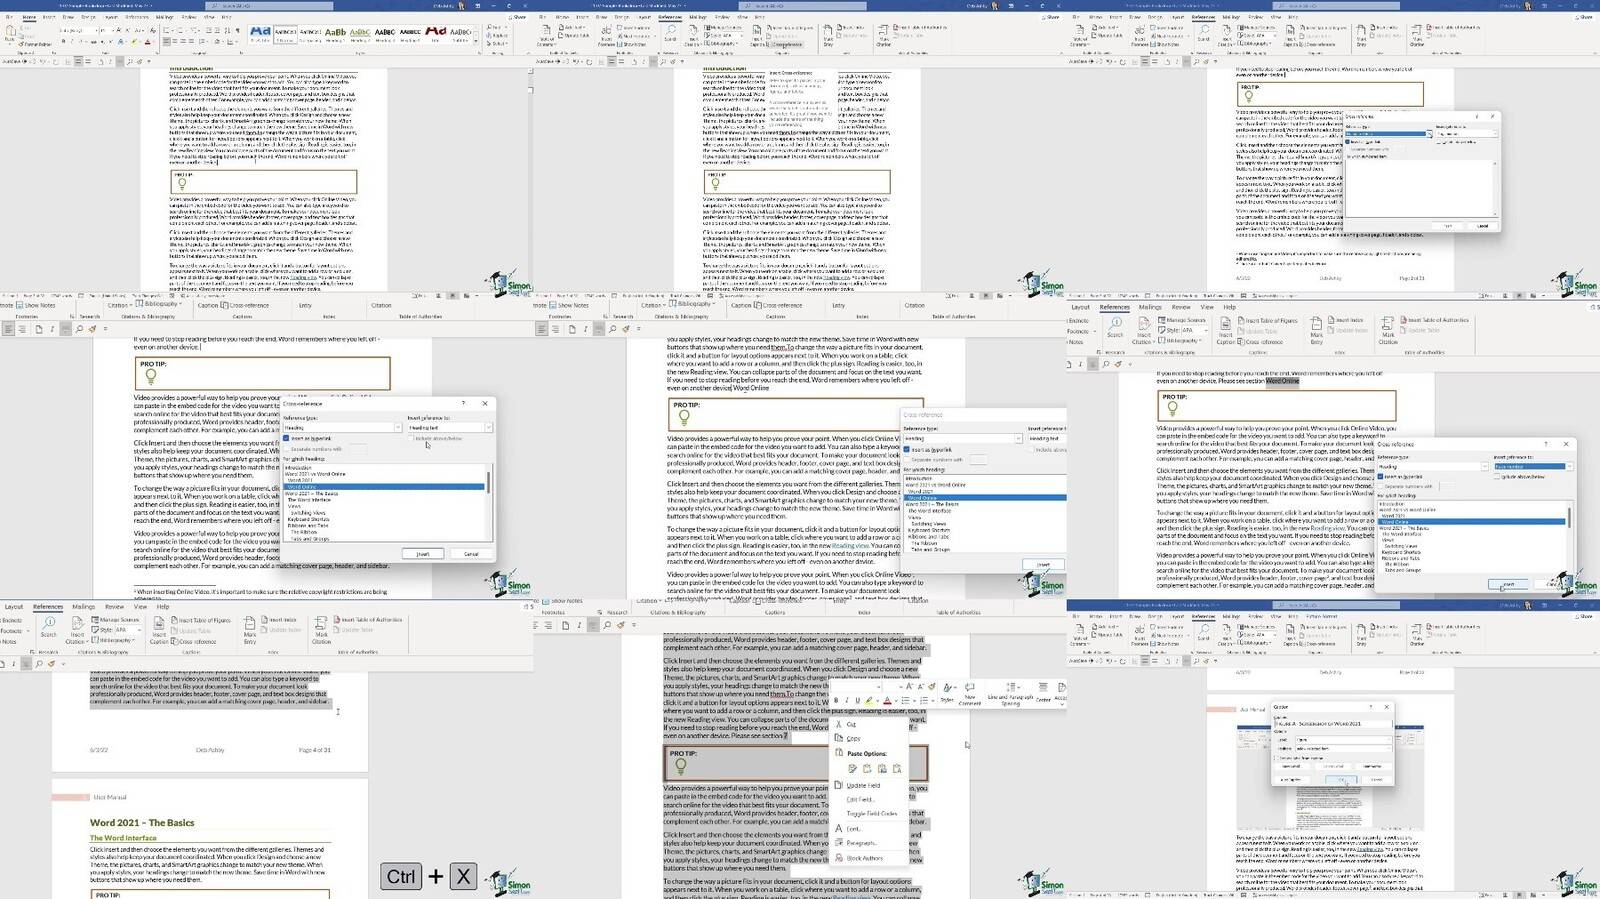Click Grow Font icon on mini toolbar
Image resolution: width=1600 pixels, height=899 pixels.
(908, 687)
